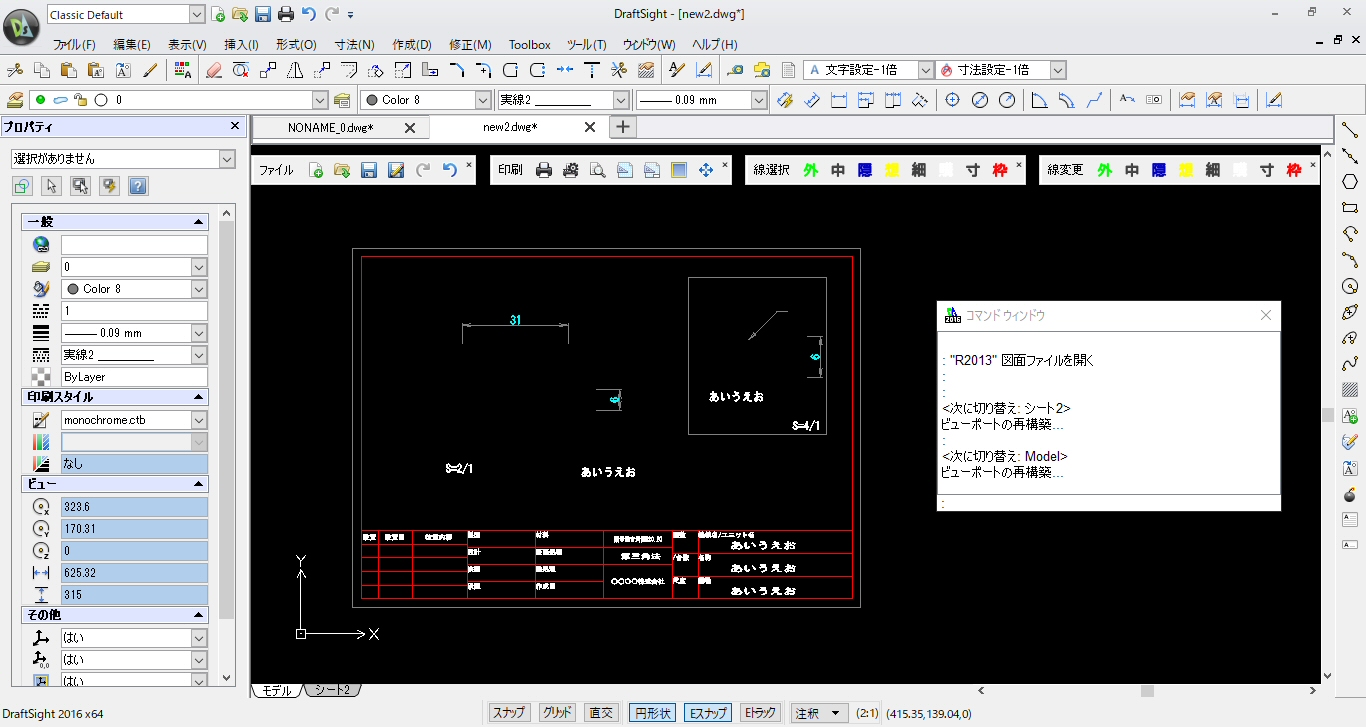Select the Polygon tool in right toolbar
This screenshot has height=728, width=1366.
[1350, 181]
